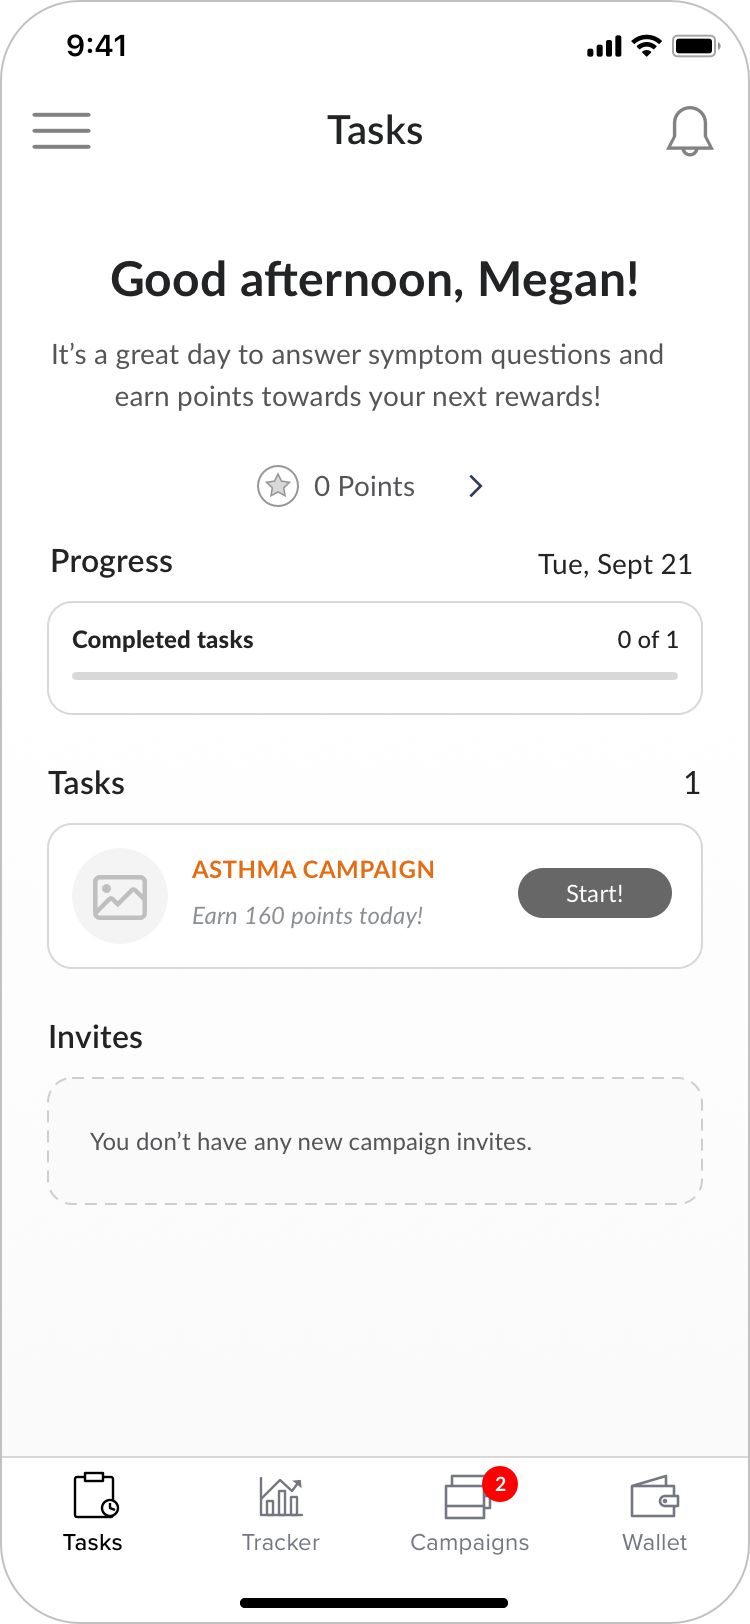750x1624 pixels.
Task: Start the Asthma Campaign task
Action: click(594, 893)
